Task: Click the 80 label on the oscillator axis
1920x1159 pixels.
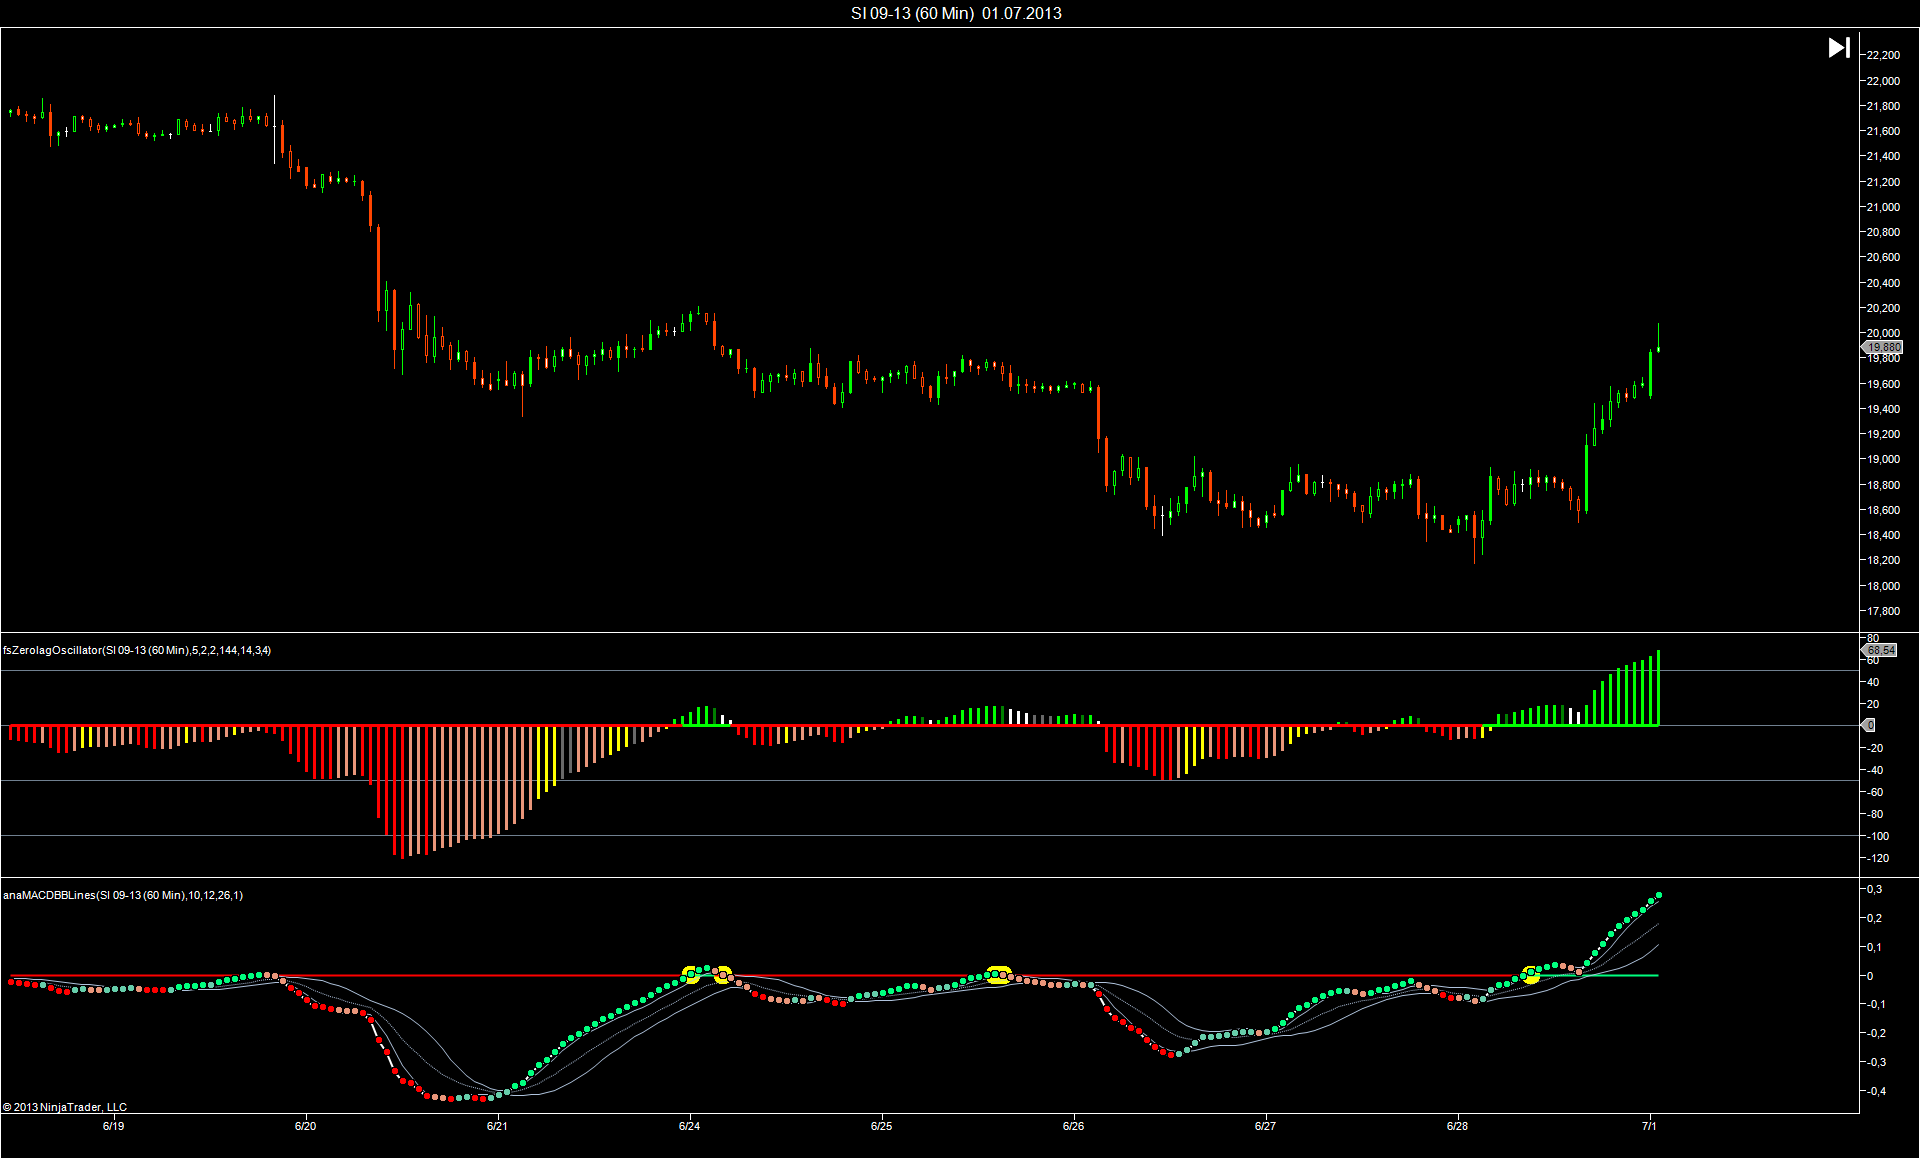Action: coord(1873,638)
